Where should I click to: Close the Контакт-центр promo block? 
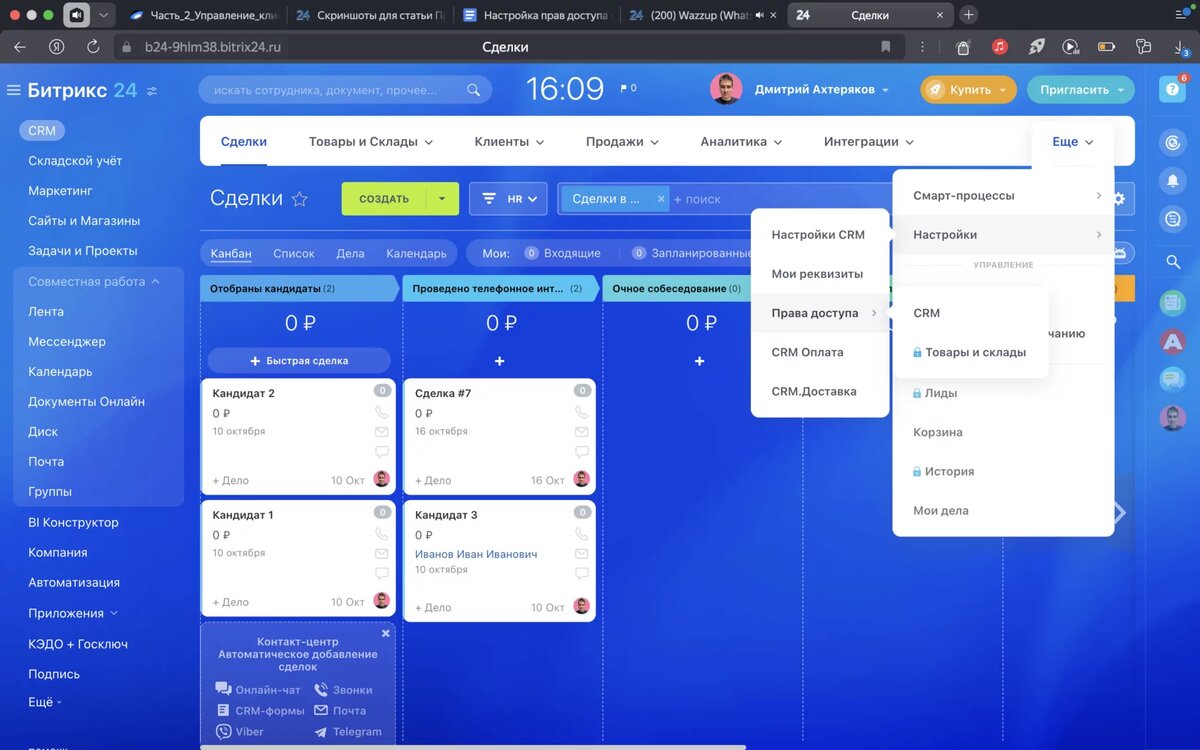pyautogui.click(x=386, y=633)
